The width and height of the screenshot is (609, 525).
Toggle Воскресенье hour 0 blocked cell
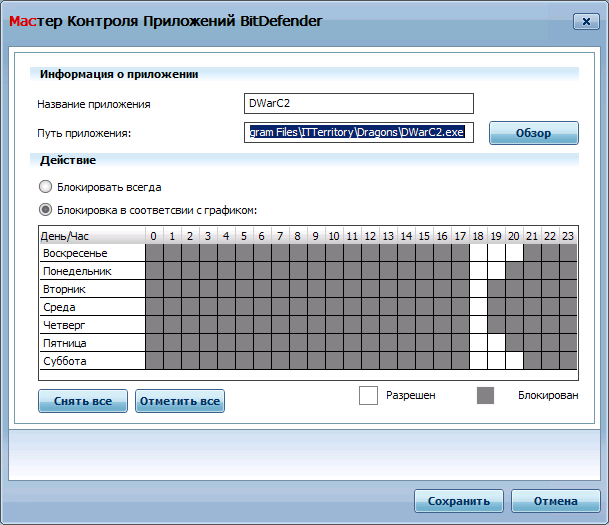point(154,253)
